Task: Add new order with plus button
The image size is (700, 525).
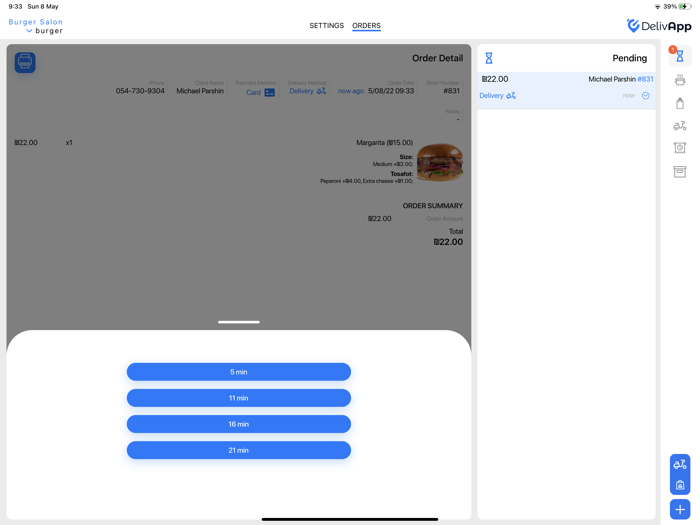Action: [x=679, y=509]
